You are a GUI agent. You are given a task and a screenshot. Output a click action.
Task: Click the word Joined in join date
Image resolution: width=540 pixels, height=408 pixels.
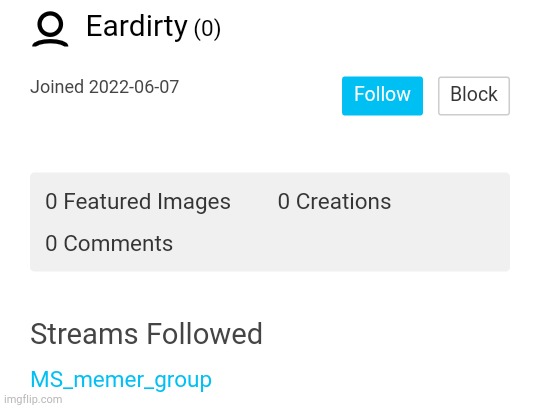click(57, 87)
